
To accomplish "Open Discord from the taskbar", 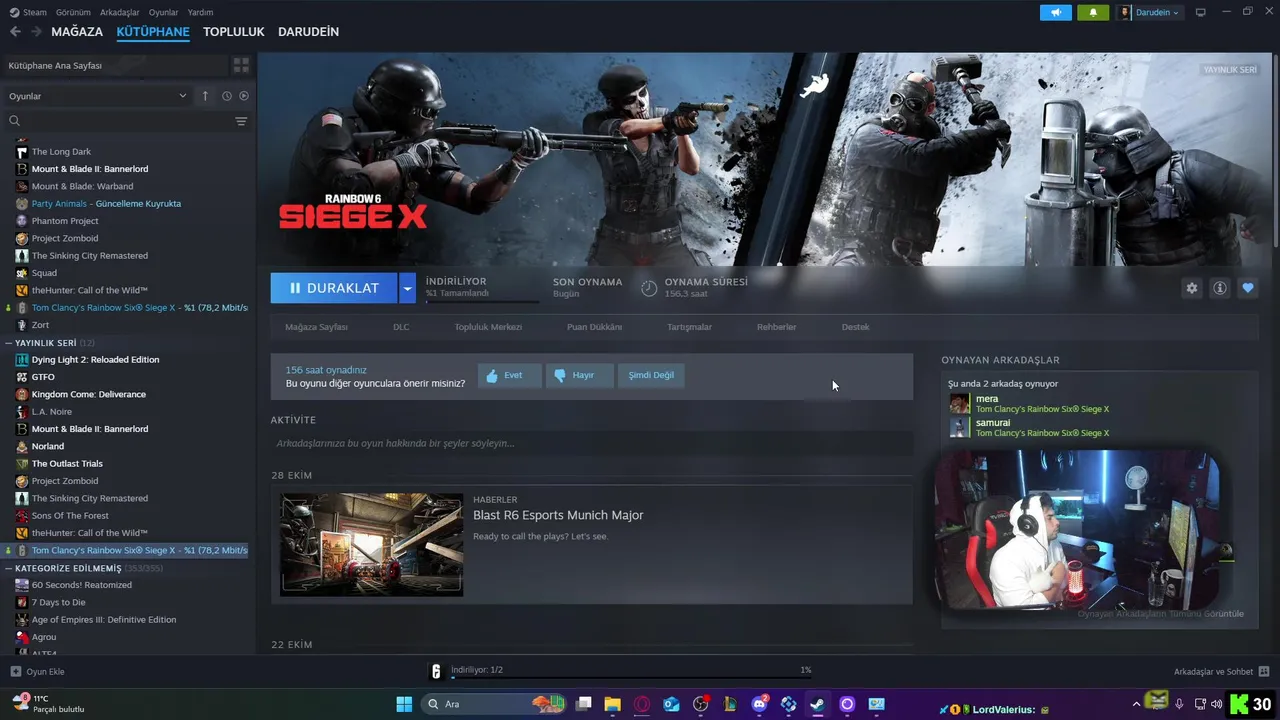I will pos(759,704).
